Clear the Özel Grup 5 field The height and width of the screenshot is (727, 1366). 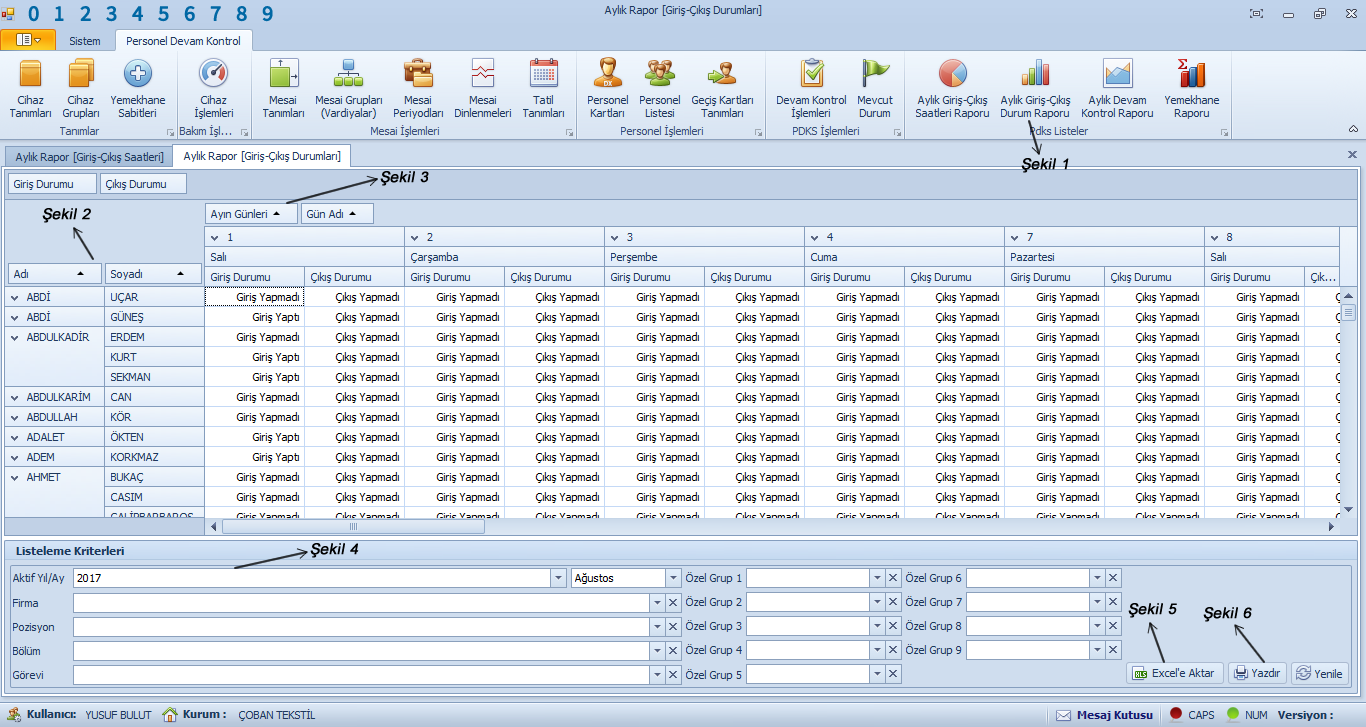coord(893,674)
